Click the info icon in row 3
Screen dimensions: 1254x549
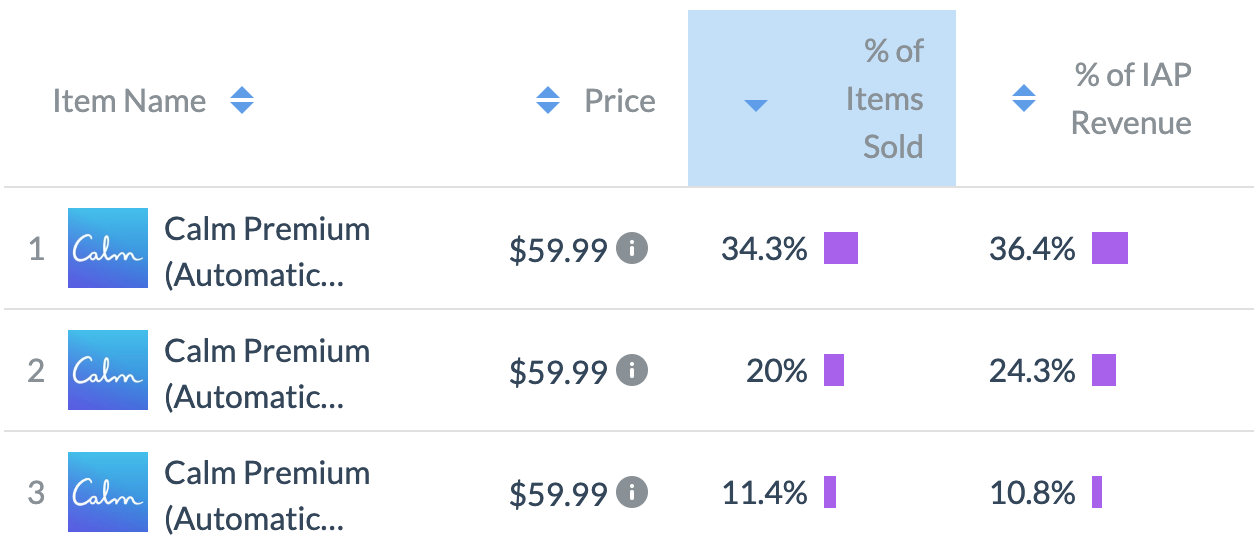pos(631,493)
